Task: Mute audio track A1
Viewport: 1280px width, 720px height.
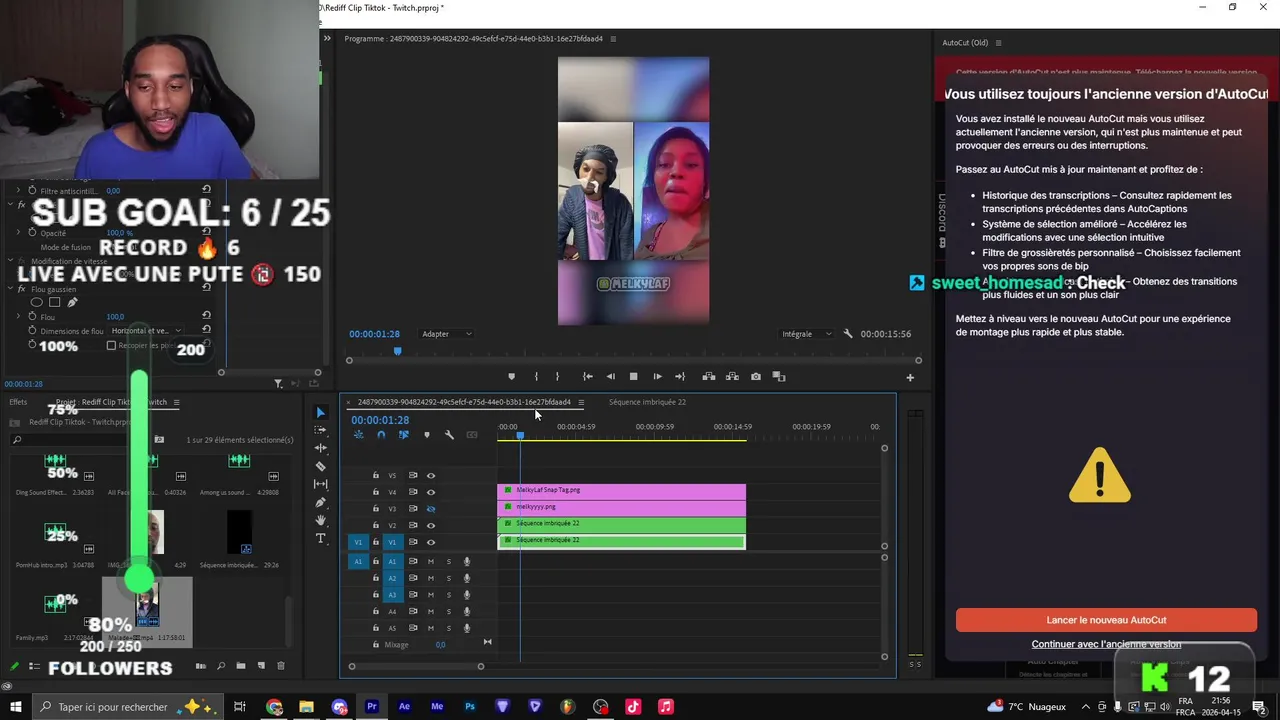Action: (x=431, y=562)
